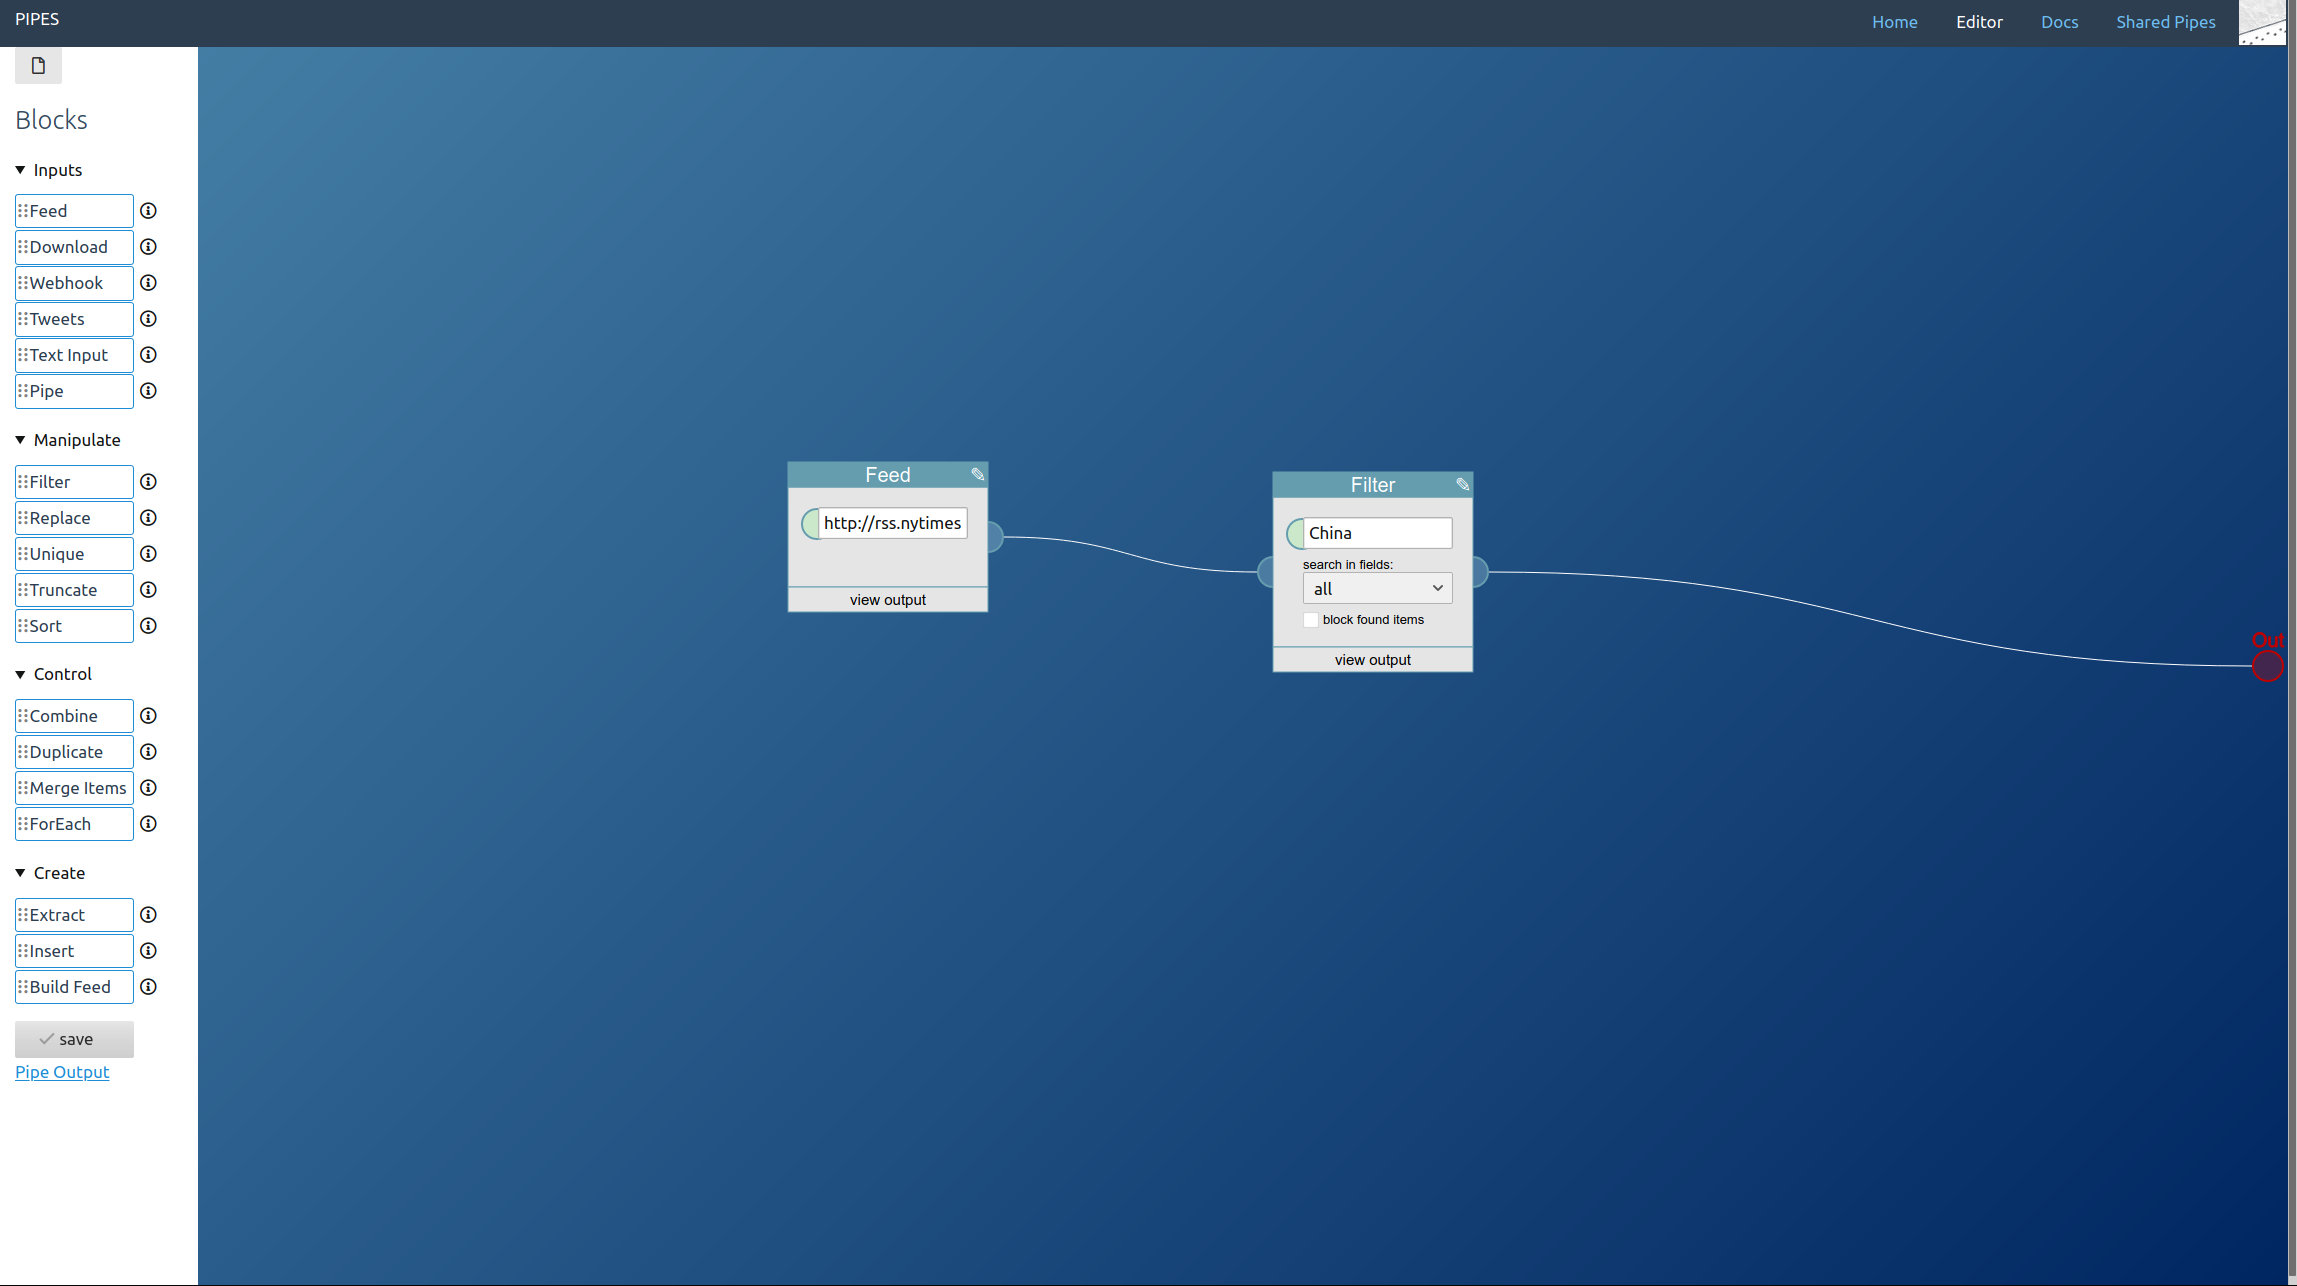Click the Filter node output connector
This screenshot has height=1286, width=2297.
click(1480, 572)
